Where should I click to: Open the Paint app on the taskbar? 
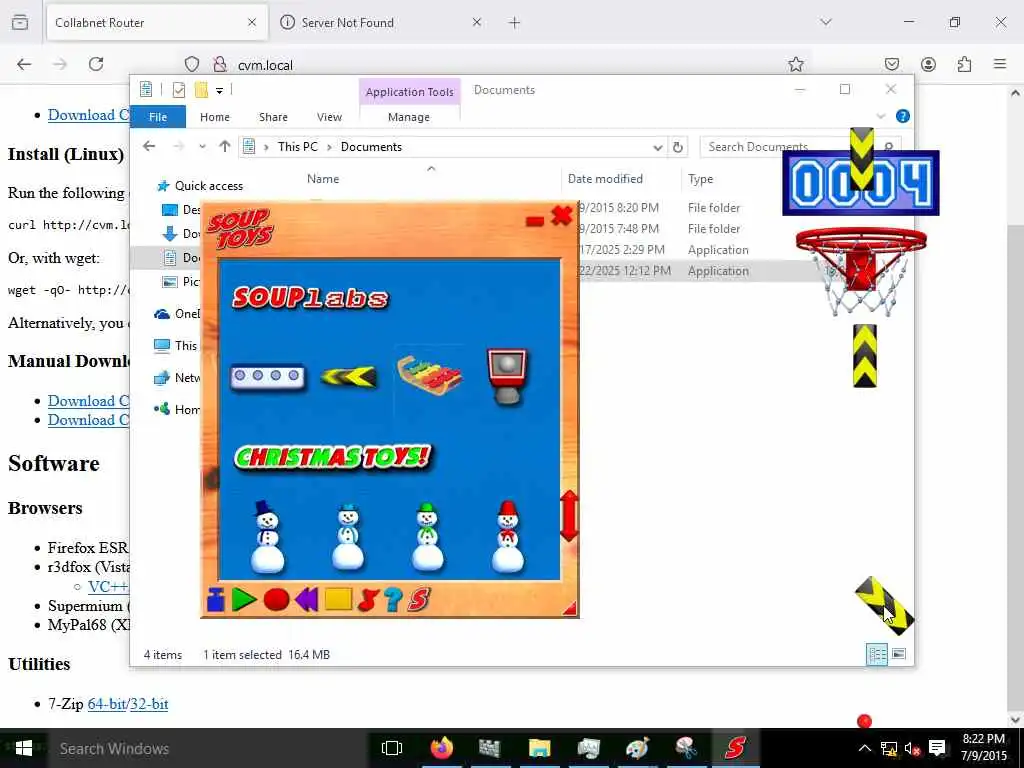pos(637,748)
